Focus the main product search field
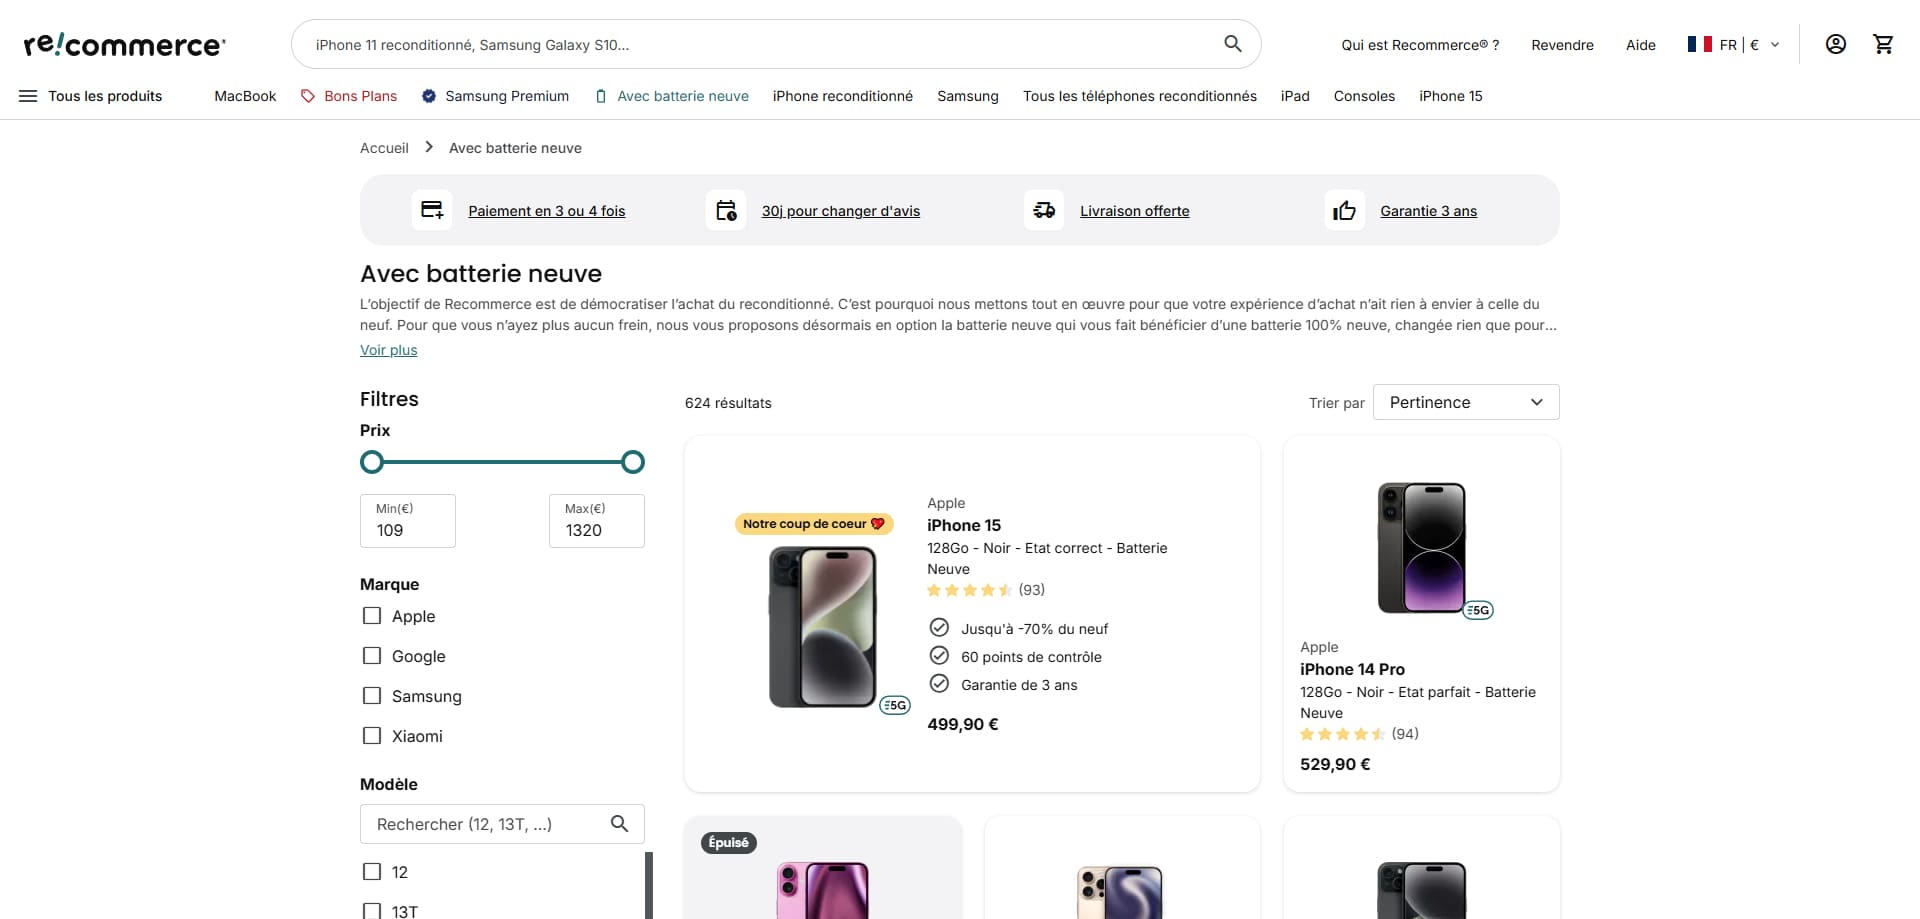The width and height of the screenshot is (1920, 919). 776,44
